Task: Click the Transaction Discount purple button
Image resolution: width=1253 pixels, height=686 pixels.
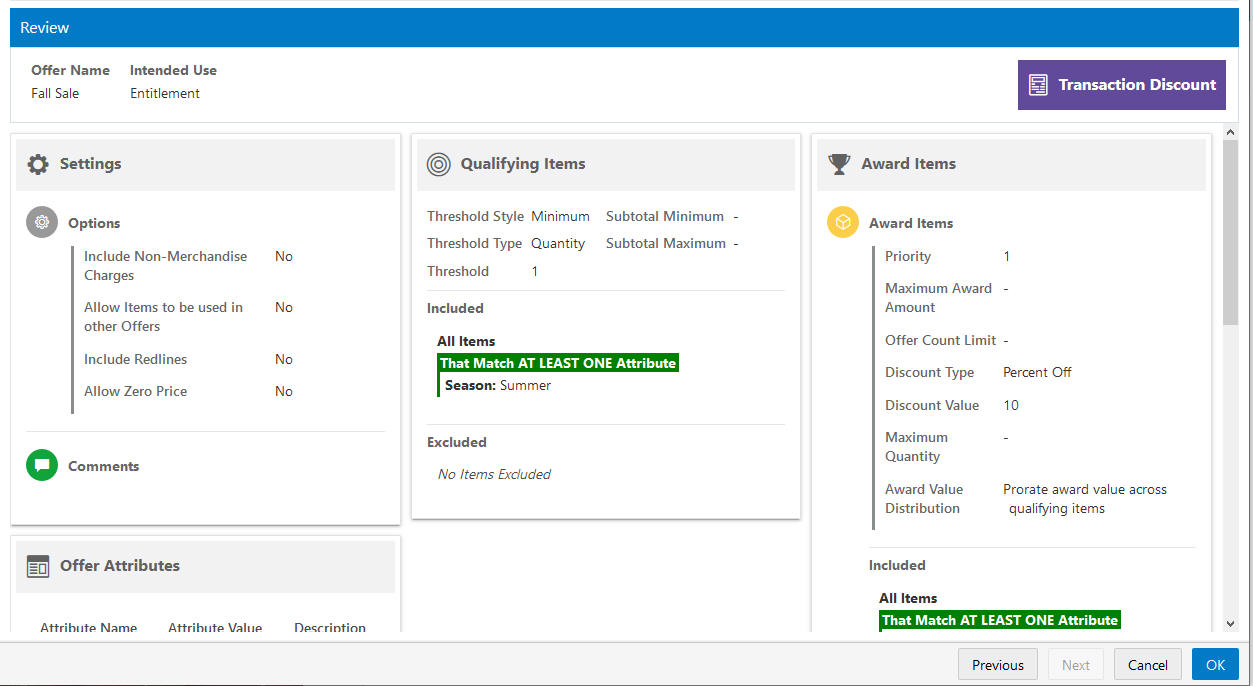Action: pos(1122,85)
